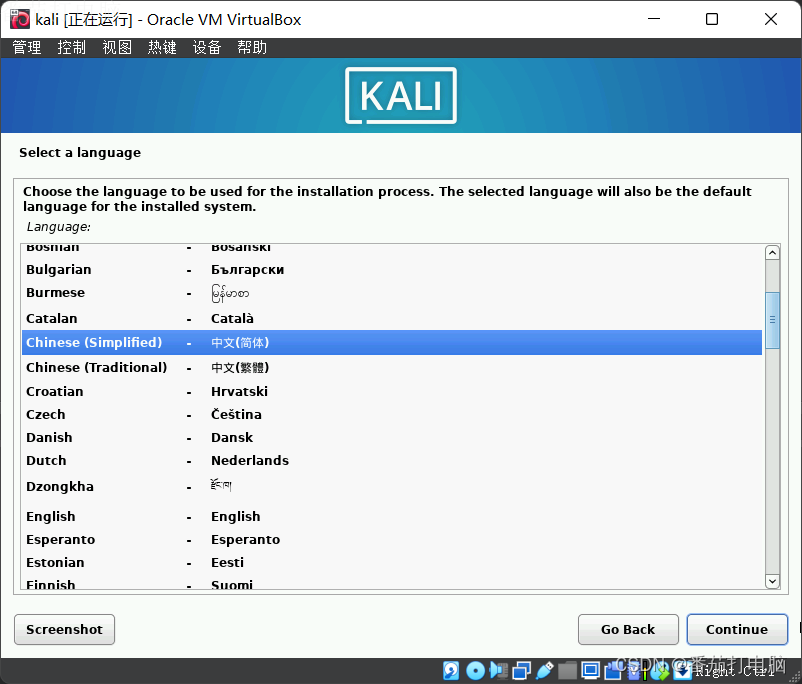Click the Right Ctrl host key indicator
802x684 pixels.
735,671
